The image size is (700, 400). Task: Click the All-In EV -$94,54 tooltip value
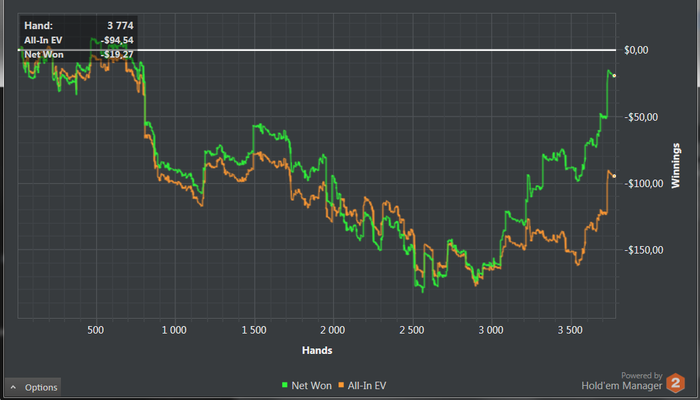pos(117,41)
